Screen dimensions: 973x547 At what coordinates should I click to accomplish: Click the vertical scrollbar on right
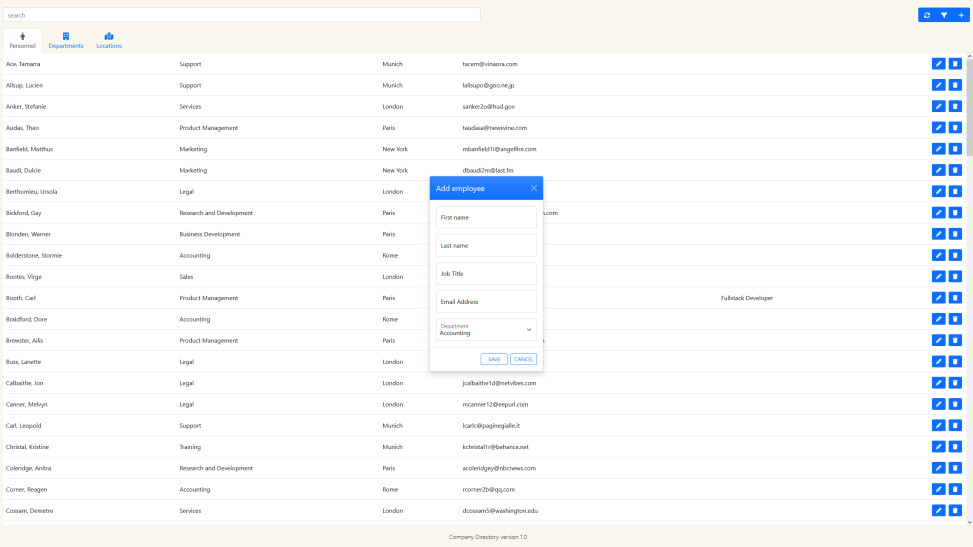click(x=969, y=110)
